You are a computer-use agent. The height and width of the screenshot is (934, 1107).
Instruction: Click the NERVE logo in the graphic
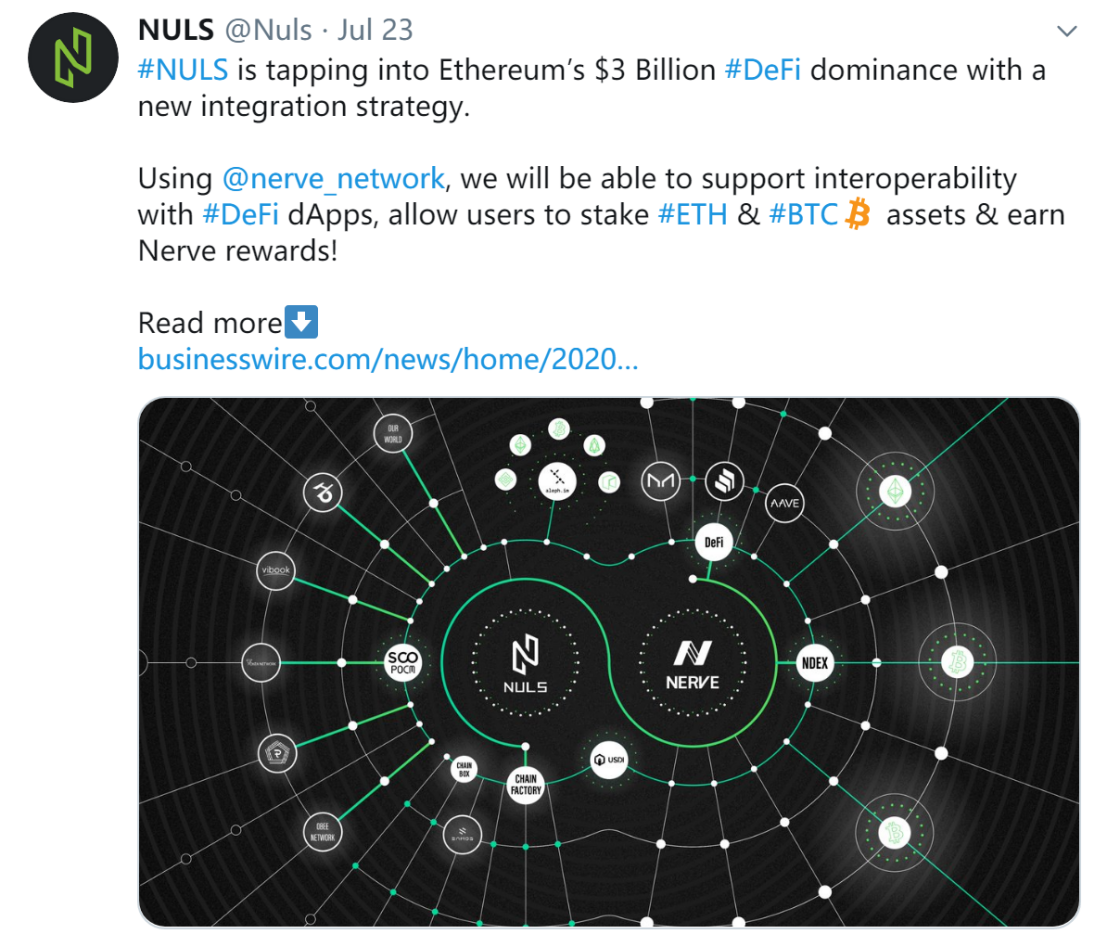click(x=693, y=664)
